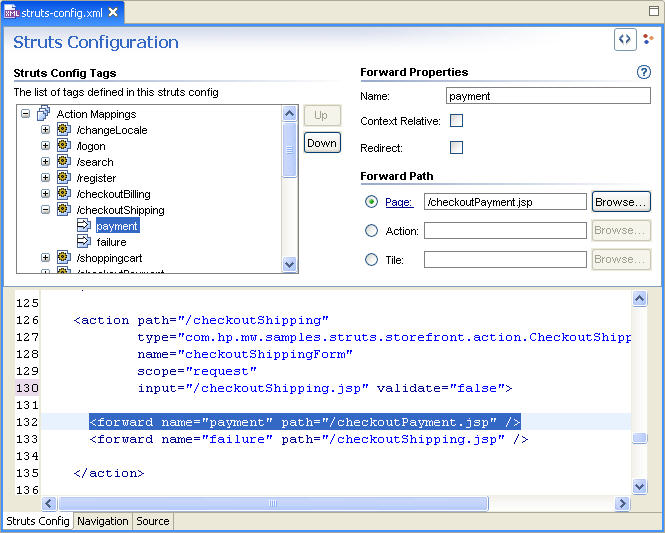Image resolution: width=665 pixels, height=533 pixels.
Task: Click Browse next to the Action field
Action: (621, 230)
